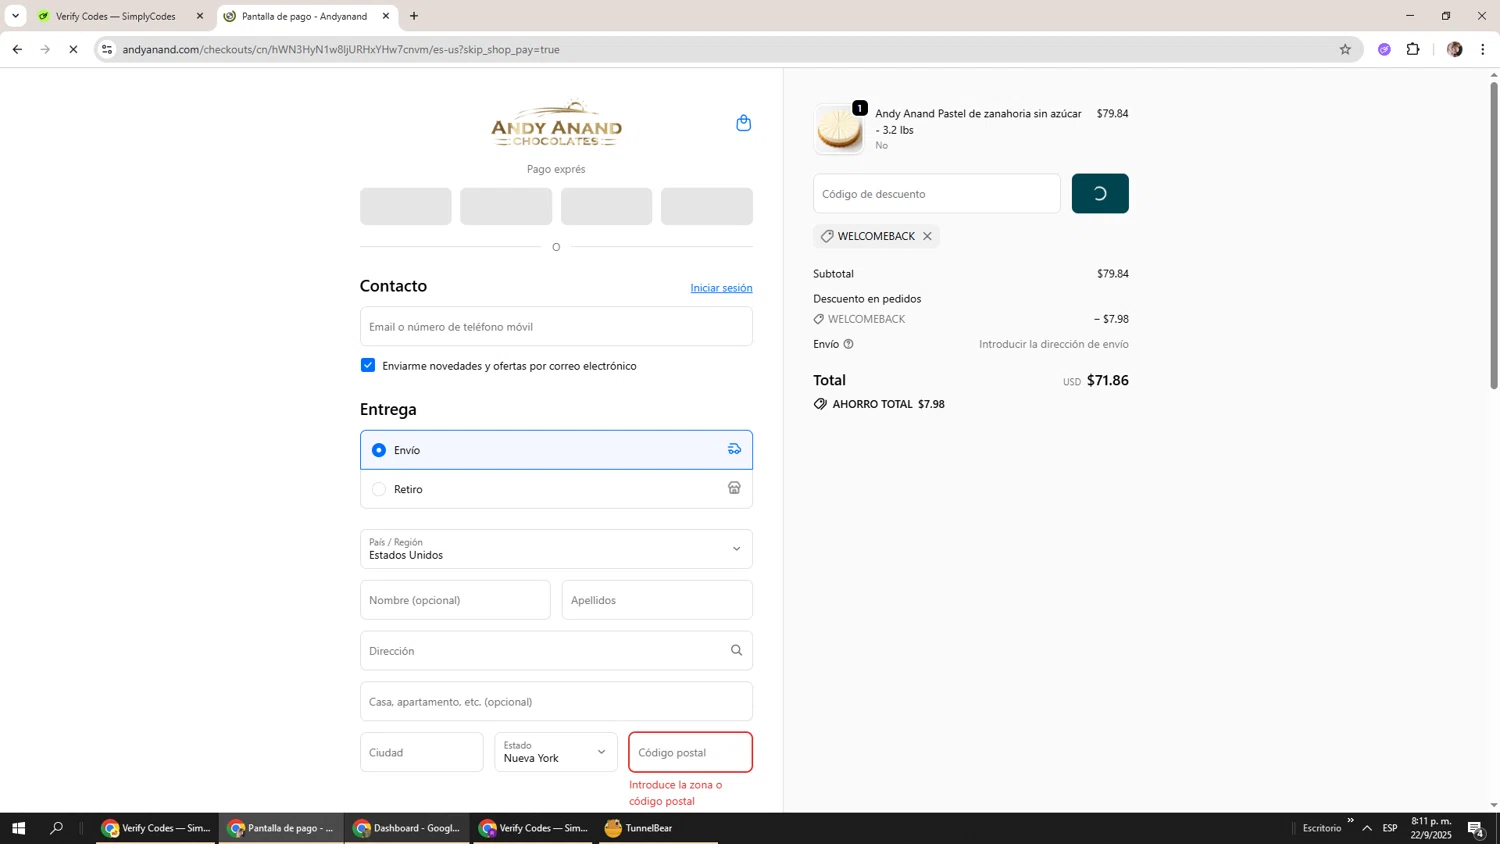
Task: Close the Pantalla de pago tab
Action: point(386,16)
